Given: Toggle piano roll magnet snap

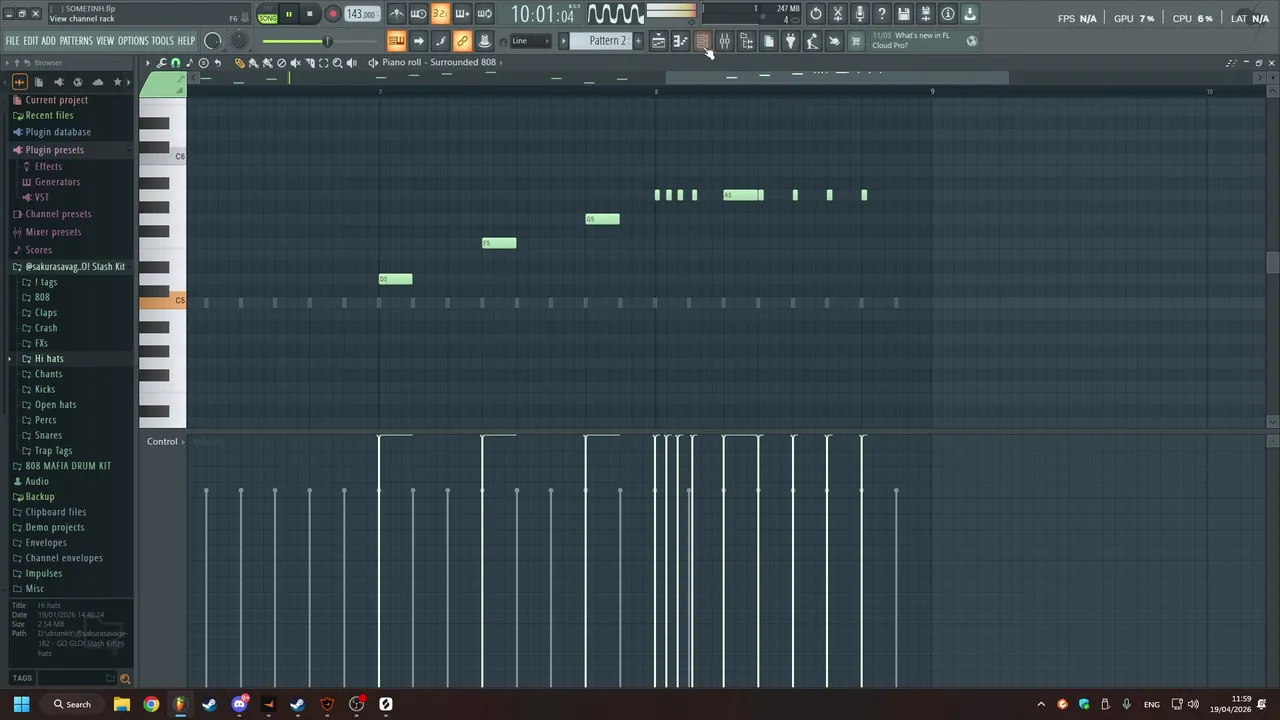Looking at the screenshot, I should (x=175, y=63).
